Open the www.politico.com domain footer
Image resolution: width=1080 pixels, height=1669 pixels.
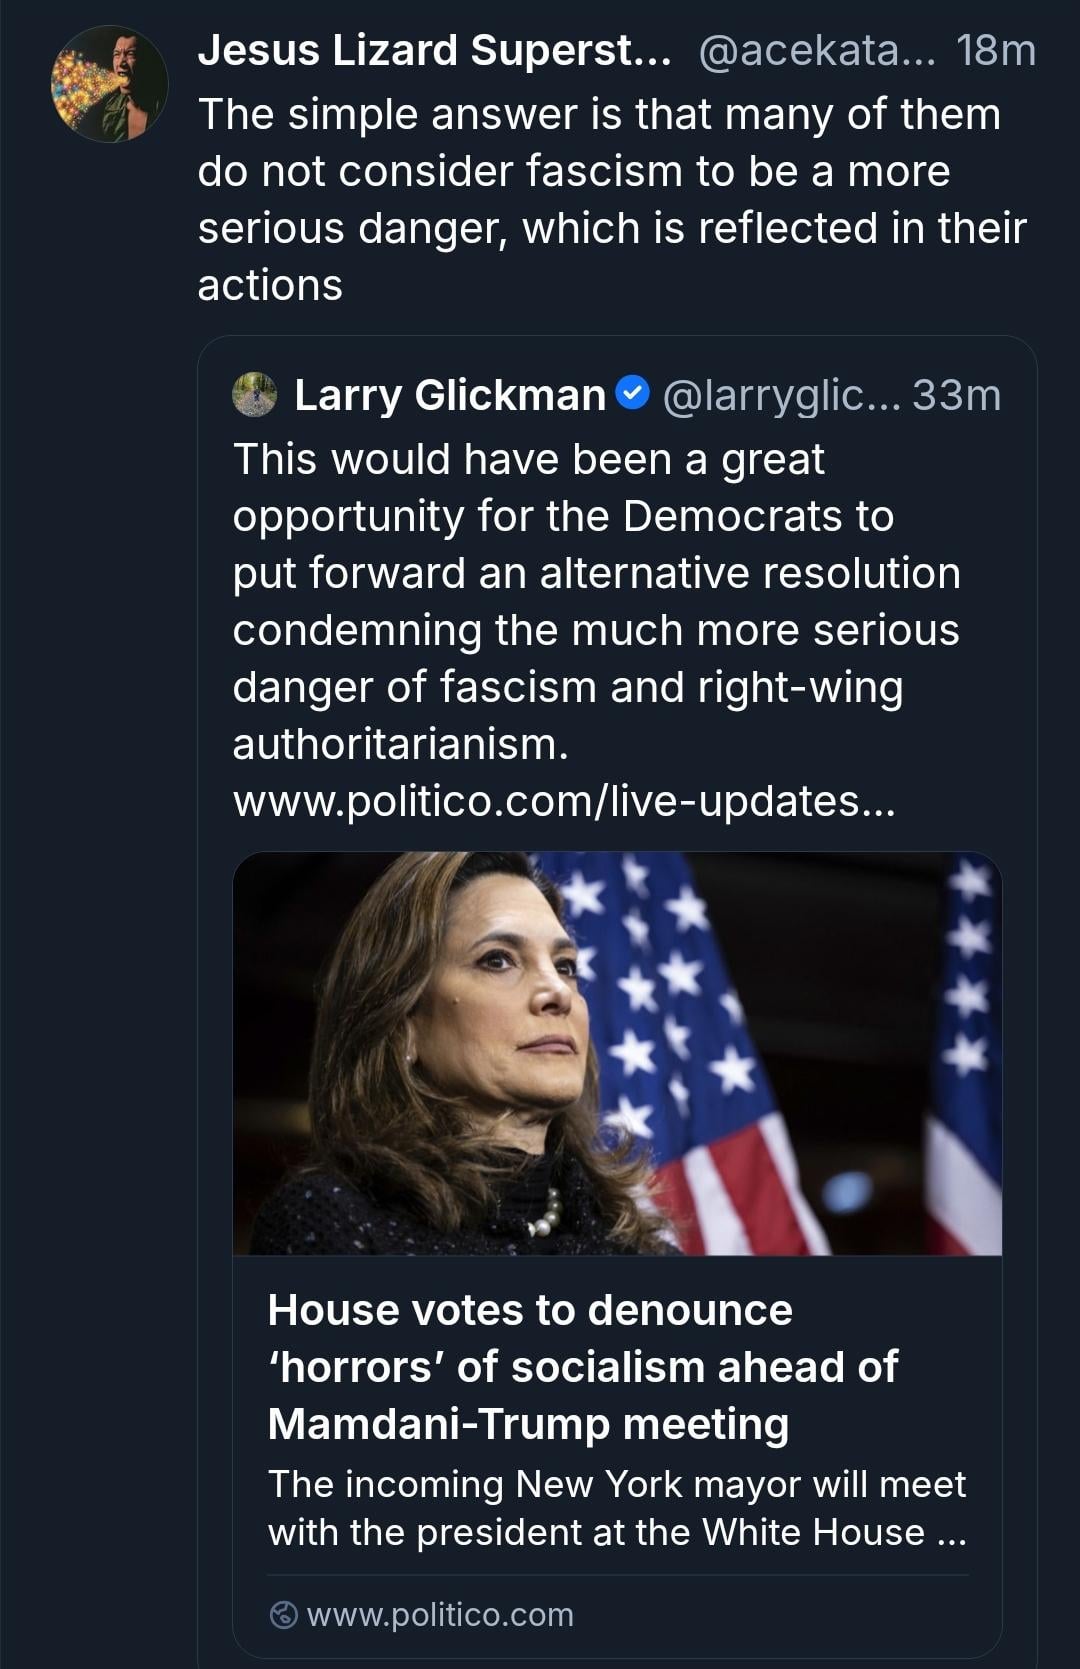pos(440,1614)
